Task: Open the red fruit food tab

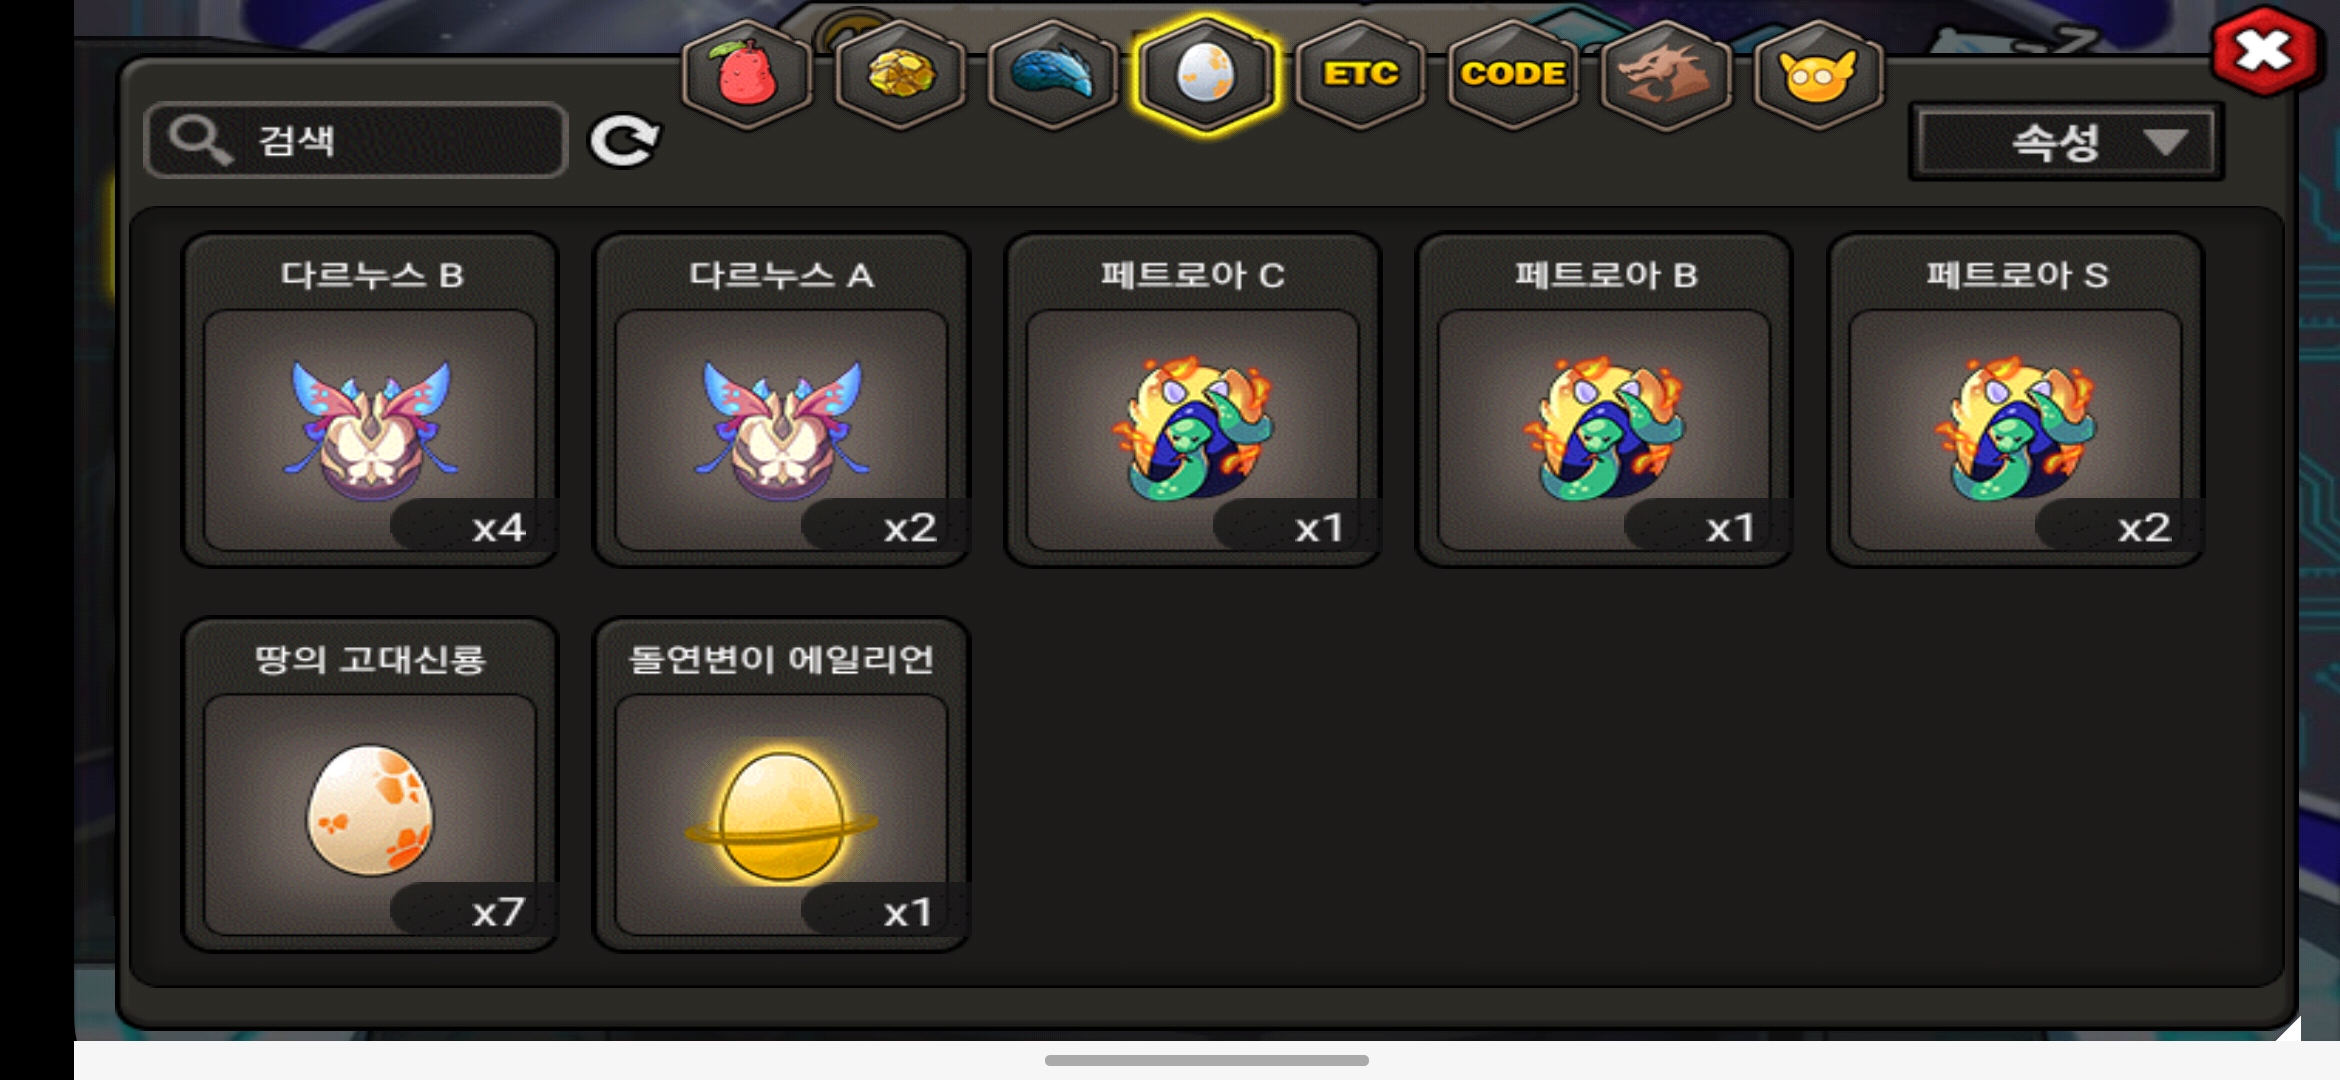Action: pos(746,74)
